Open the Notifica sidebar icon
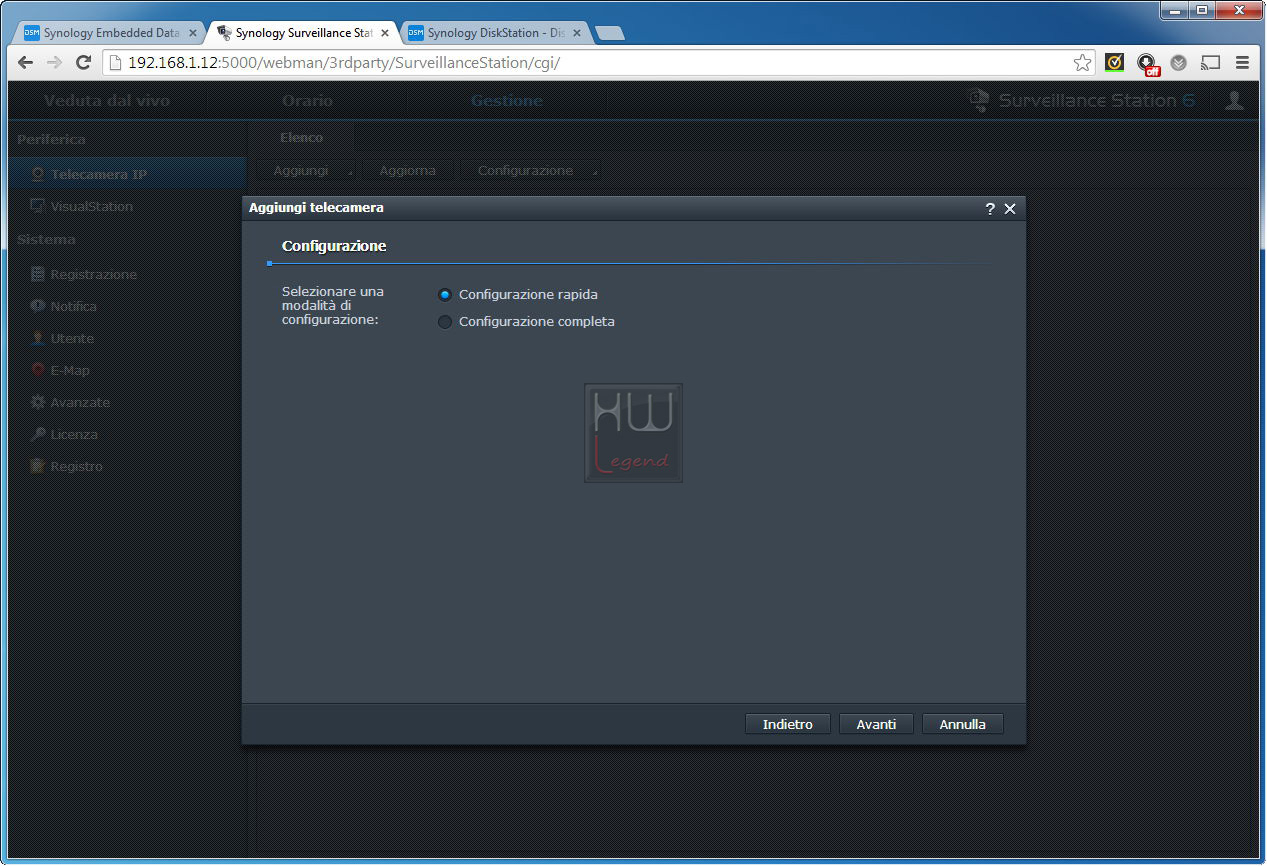The height and width of the screenshot is (866, 1267). 38,306
